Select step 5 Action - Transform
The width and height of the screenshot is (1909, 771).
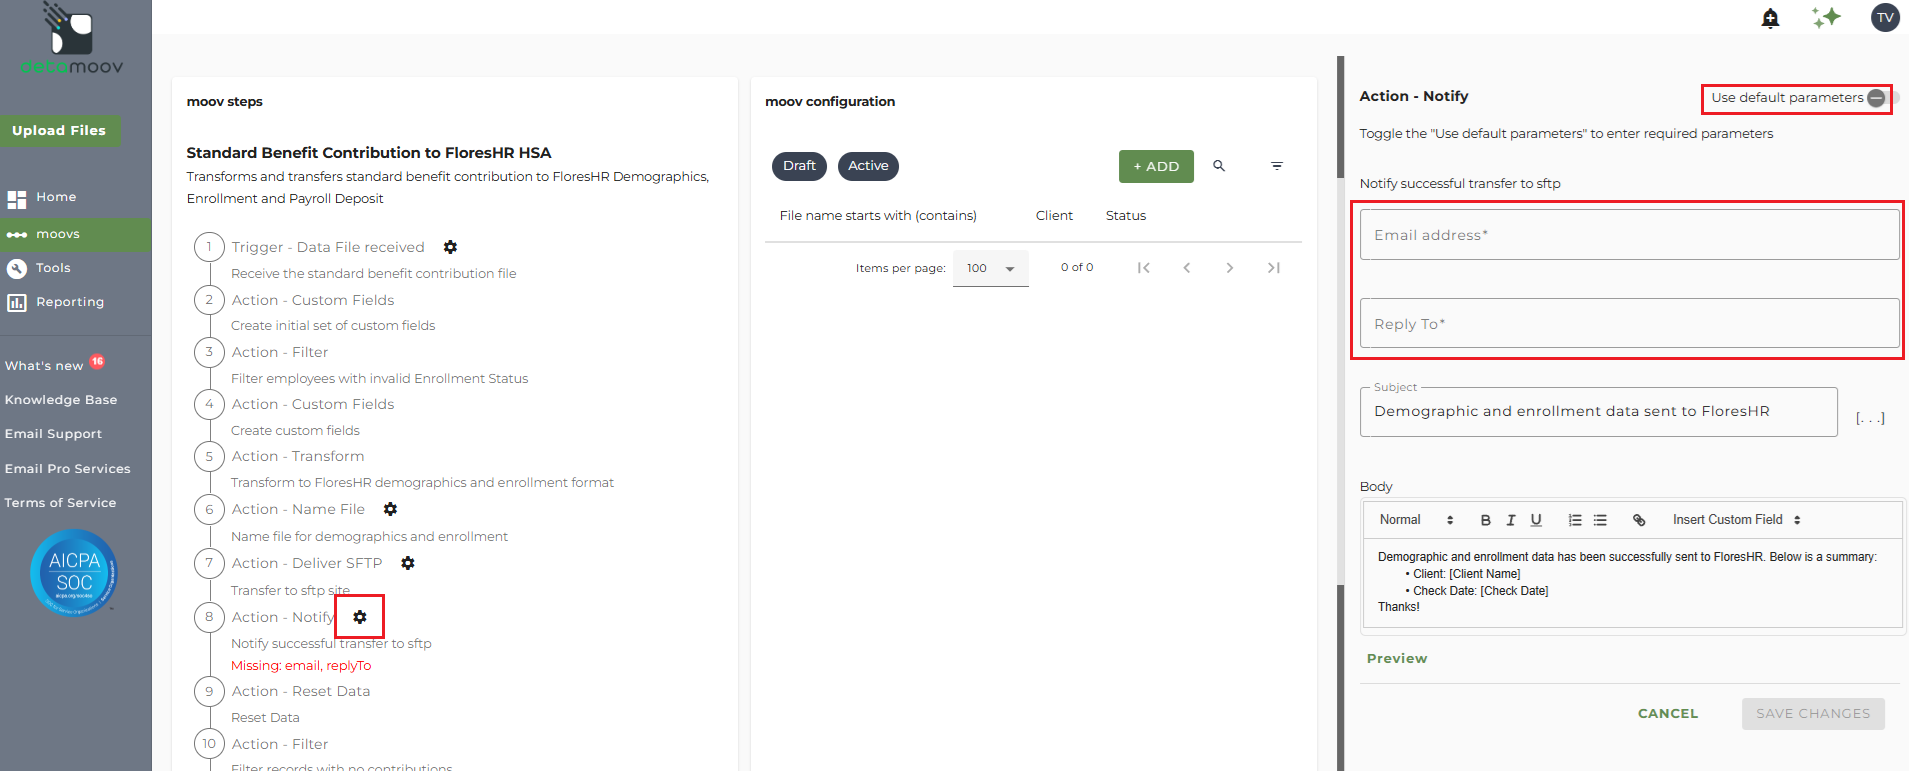click(x=298, y=456)
